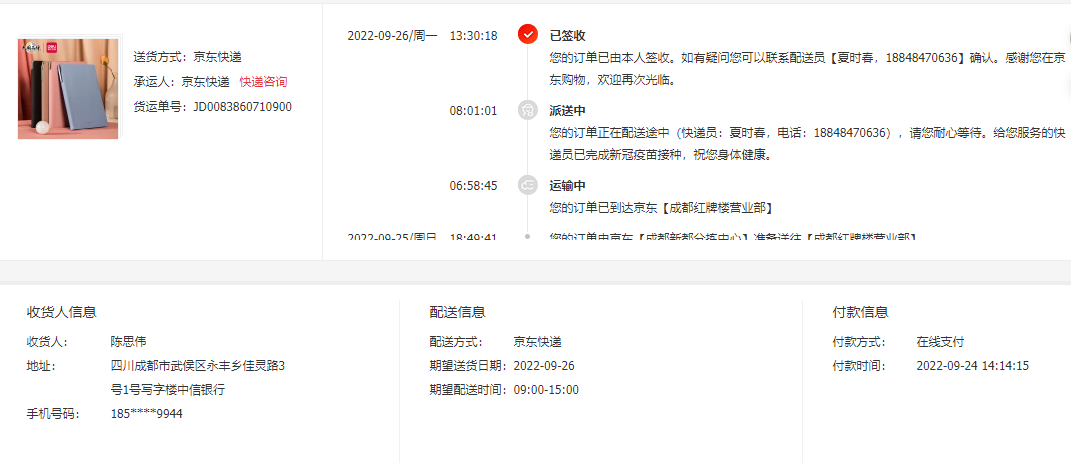Screen dimensions: 1071x463
Task: Click the 派送中 courier status icon
Action: [527, 110]
